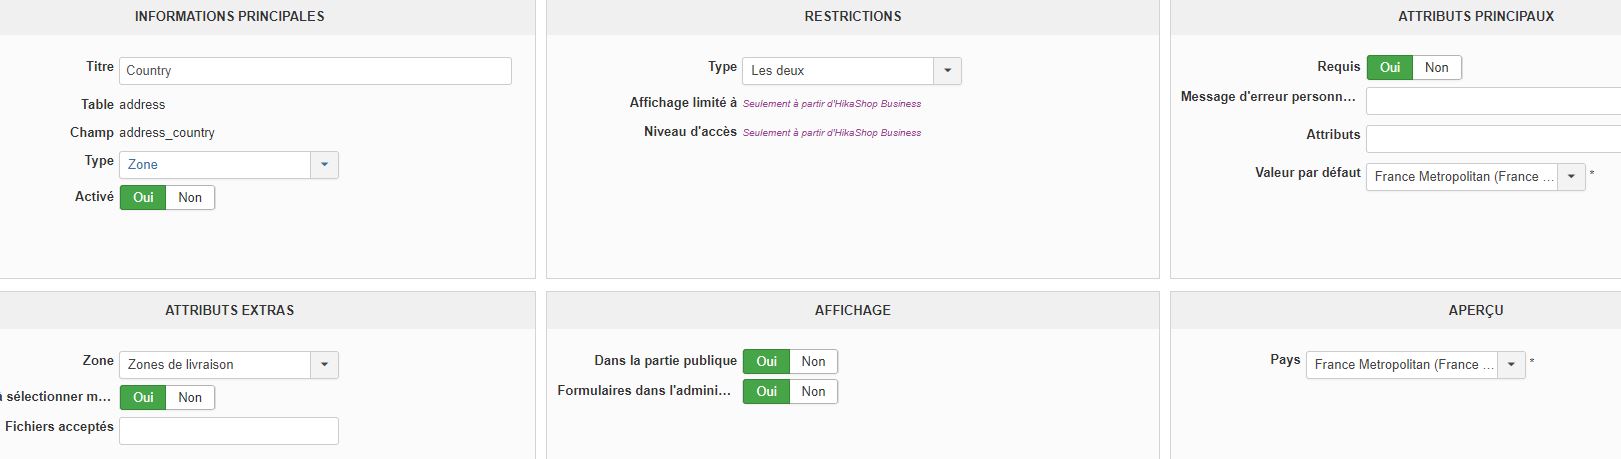Open the Pays preview dropdown
This screenshot has width=1621, height=459.
coord(1415,365)
